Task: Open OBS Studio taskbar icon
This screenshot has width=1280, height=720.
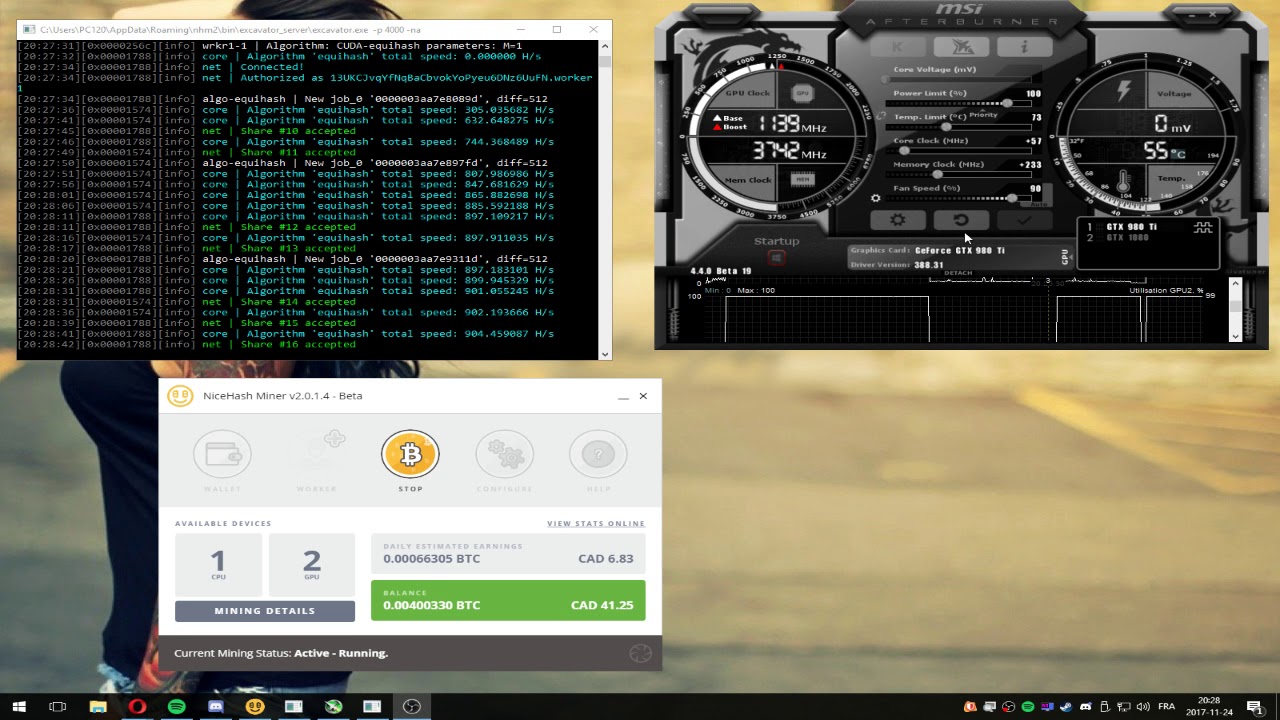Action: [412, 707]
